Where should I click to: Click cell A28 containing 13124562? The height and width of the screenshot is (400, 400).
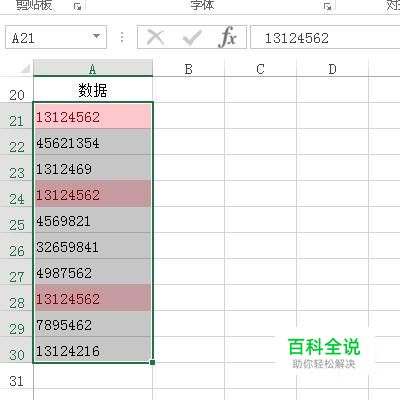(x=93, y=298)
